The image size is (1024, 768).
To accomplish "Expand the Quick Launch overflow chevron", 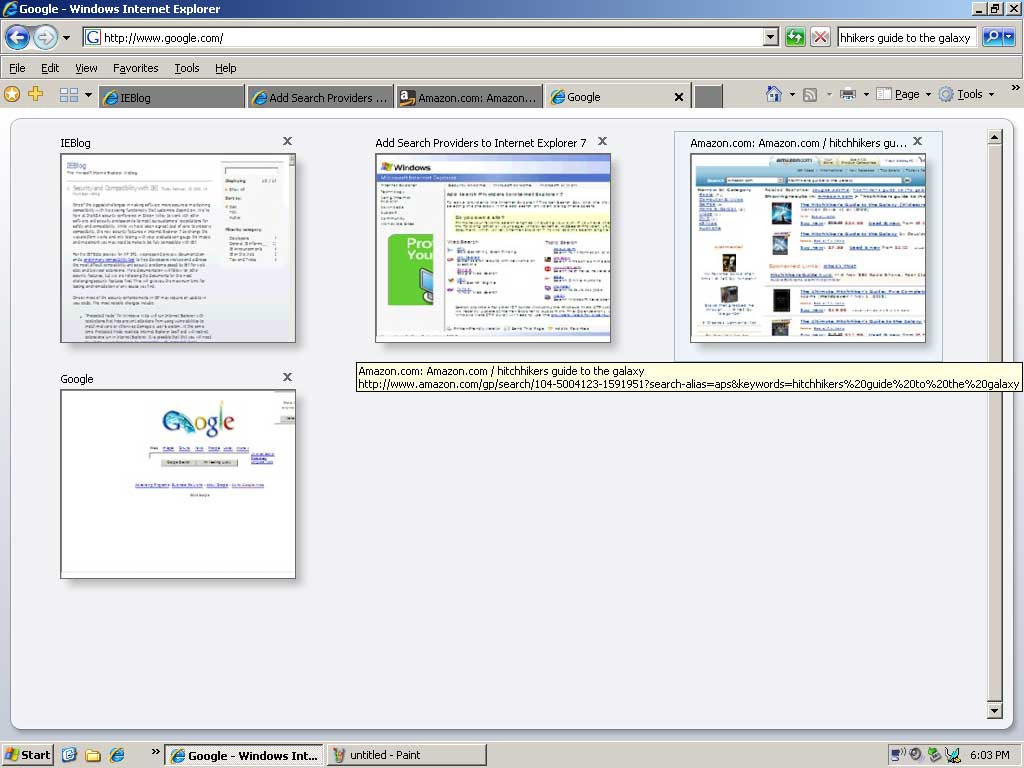I will [x=155, y=752].
